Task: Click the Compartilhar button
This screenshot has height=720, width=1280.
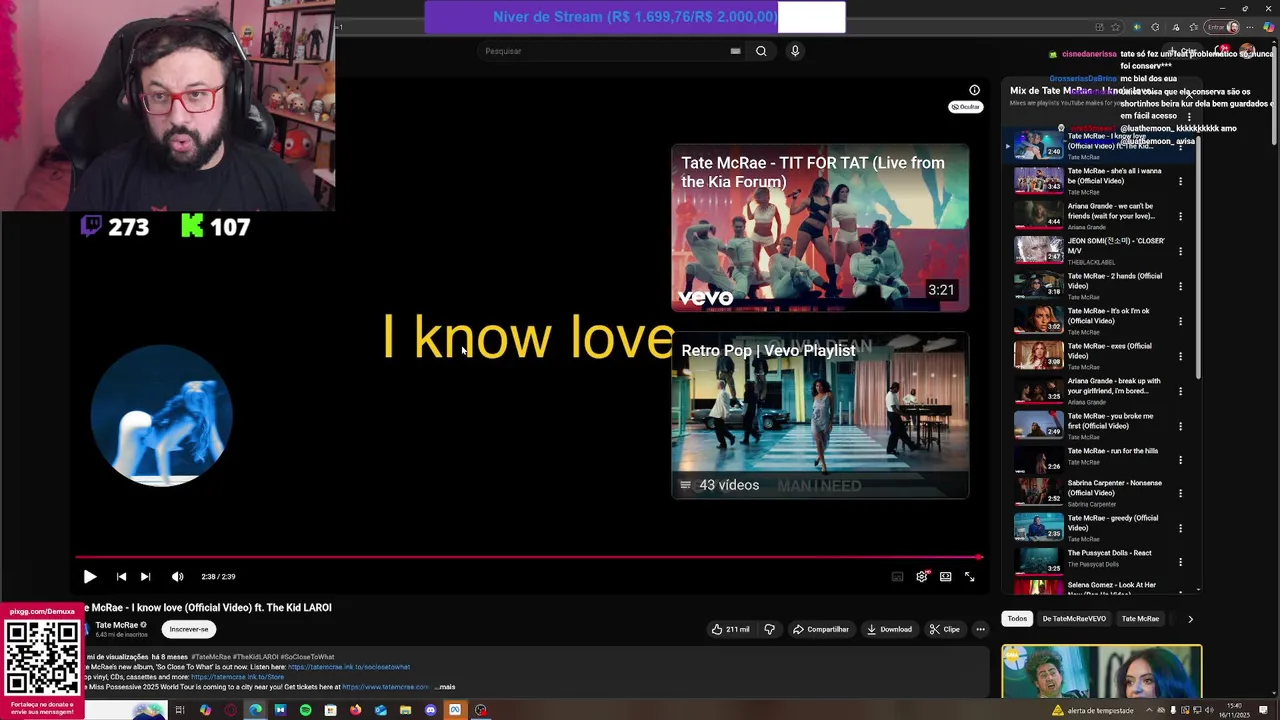Action: pyautogui.click(x=821, y=629)
